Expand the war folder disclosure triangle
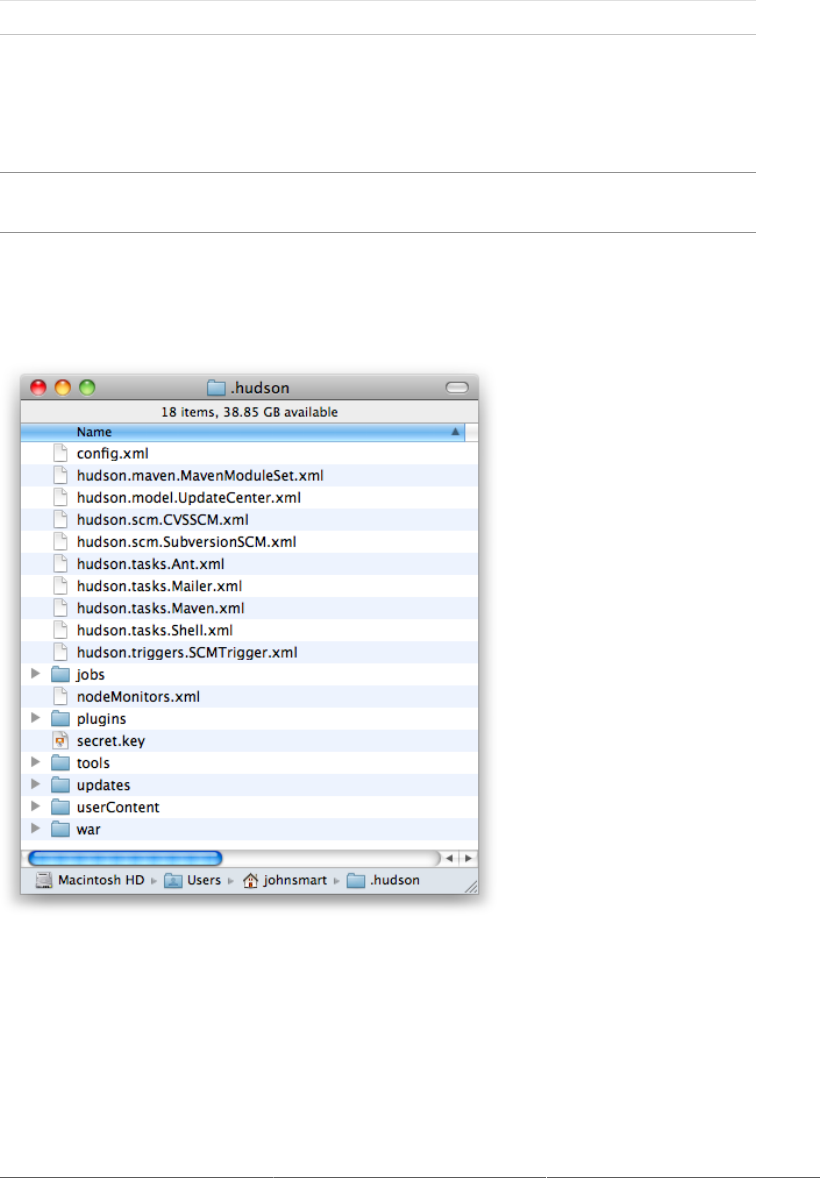820x1178 pixels. [x=35, y=829]
